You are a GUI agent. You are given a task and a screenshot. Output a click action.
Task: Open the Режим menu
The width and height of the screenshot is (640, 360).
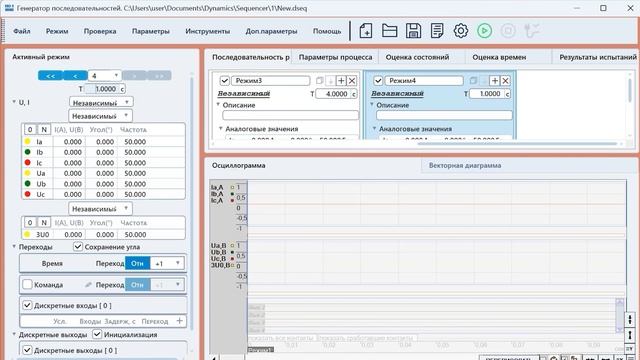pyautogui.click(x=57, y=31)
